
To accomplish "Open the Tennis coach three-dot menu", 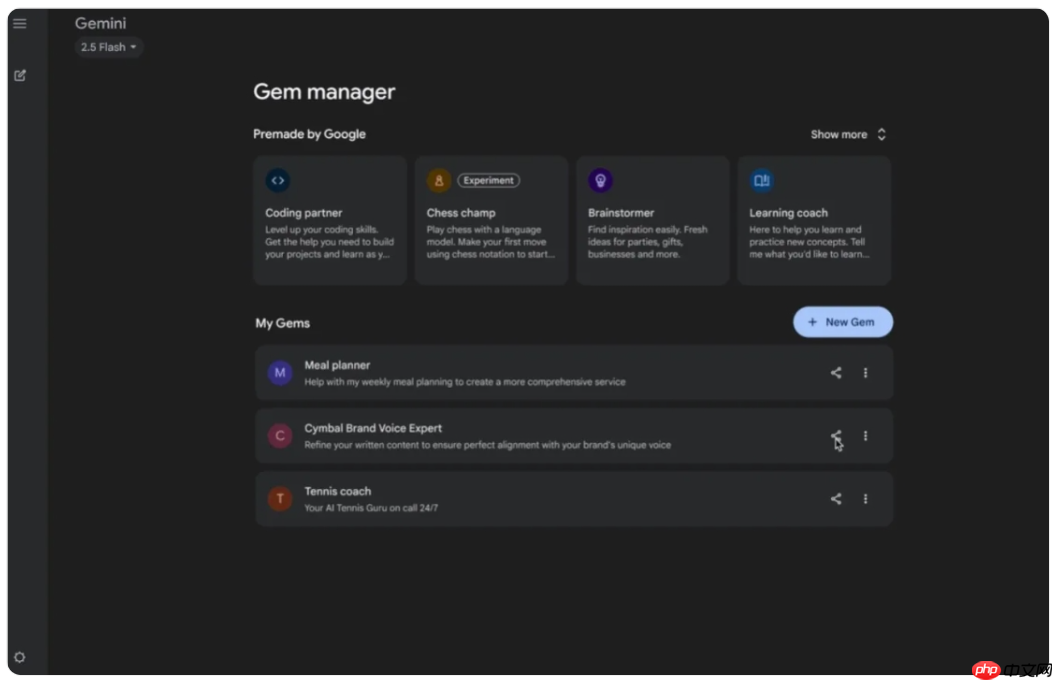I will pyautogui.click(x=866, y=499).
